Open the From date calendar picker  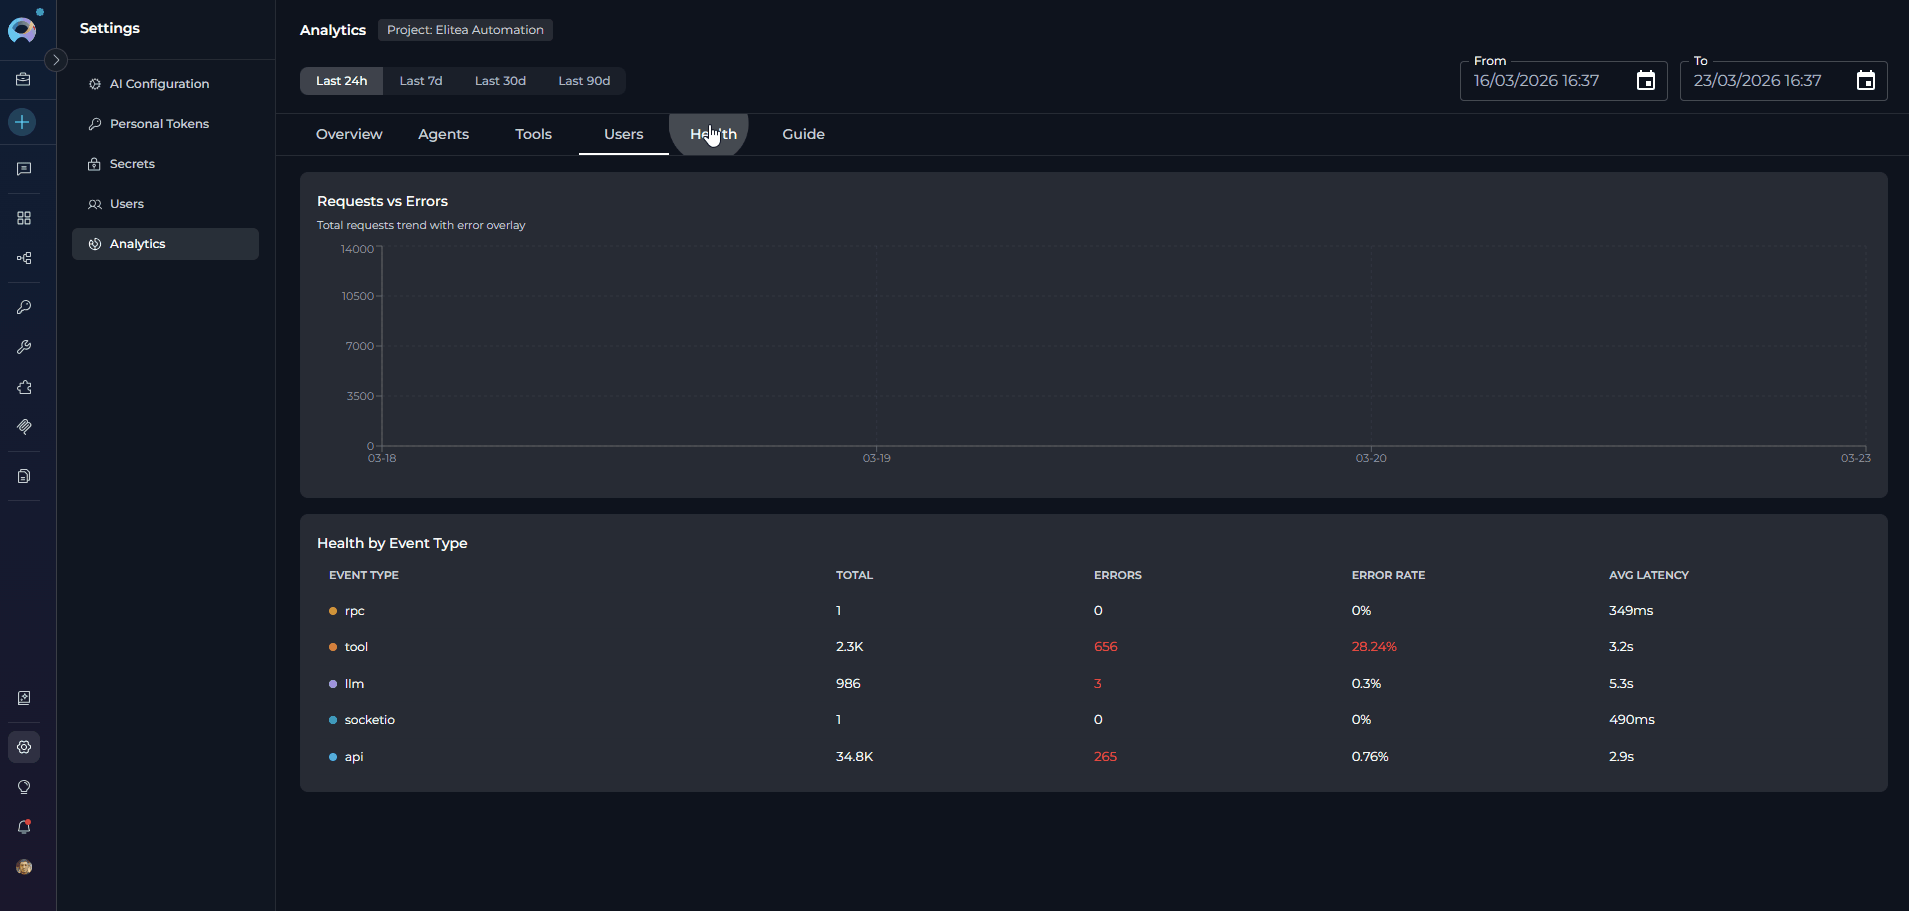(1645, 81)
